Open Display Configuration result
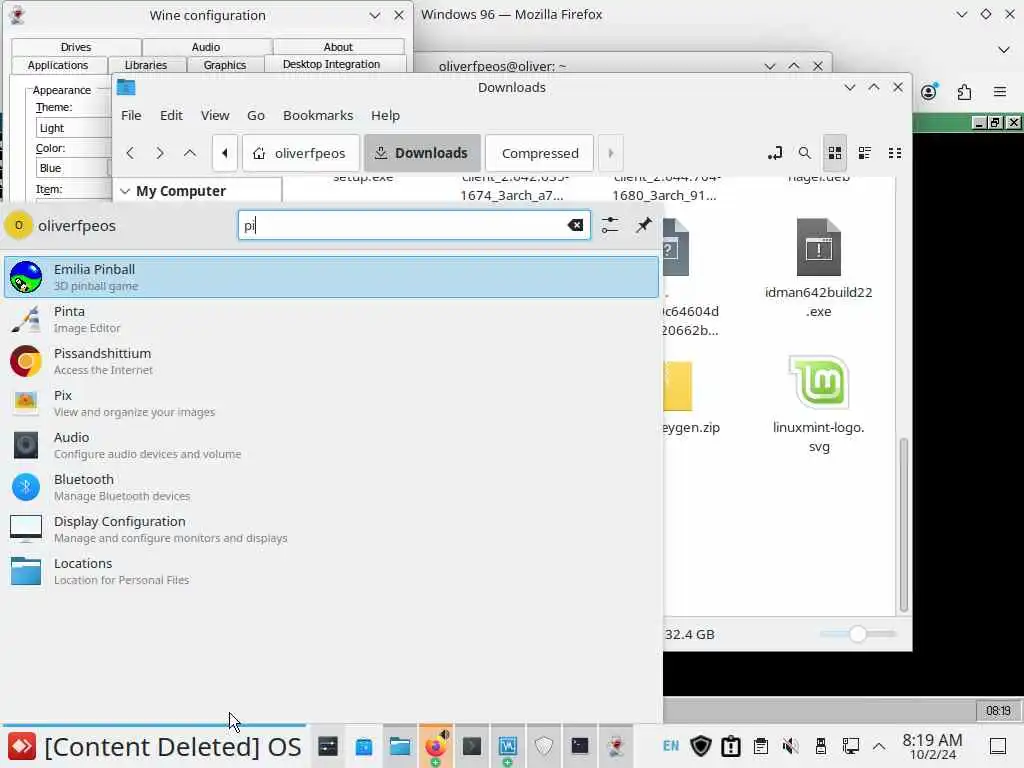Viewport: 1024px width, 768px height. (331, 529)
